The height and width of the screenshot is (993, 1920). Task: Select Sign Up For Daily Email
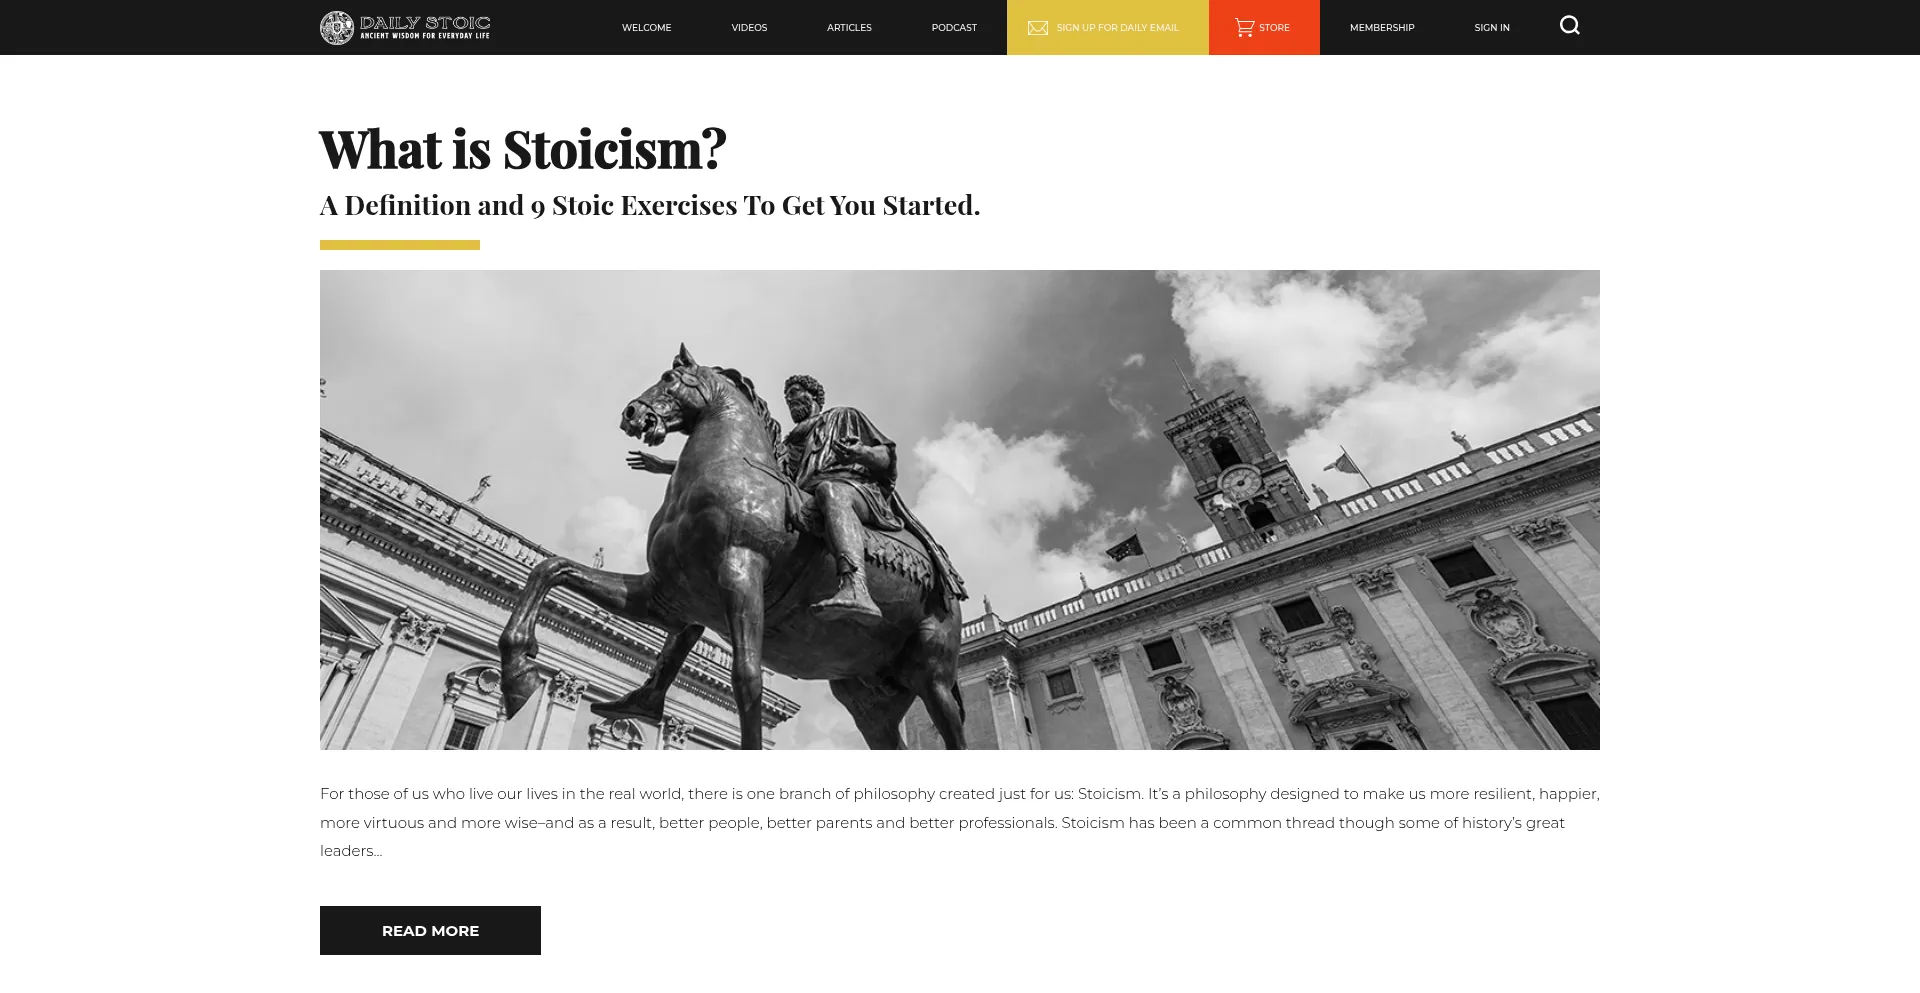(x=1117, y=28)
